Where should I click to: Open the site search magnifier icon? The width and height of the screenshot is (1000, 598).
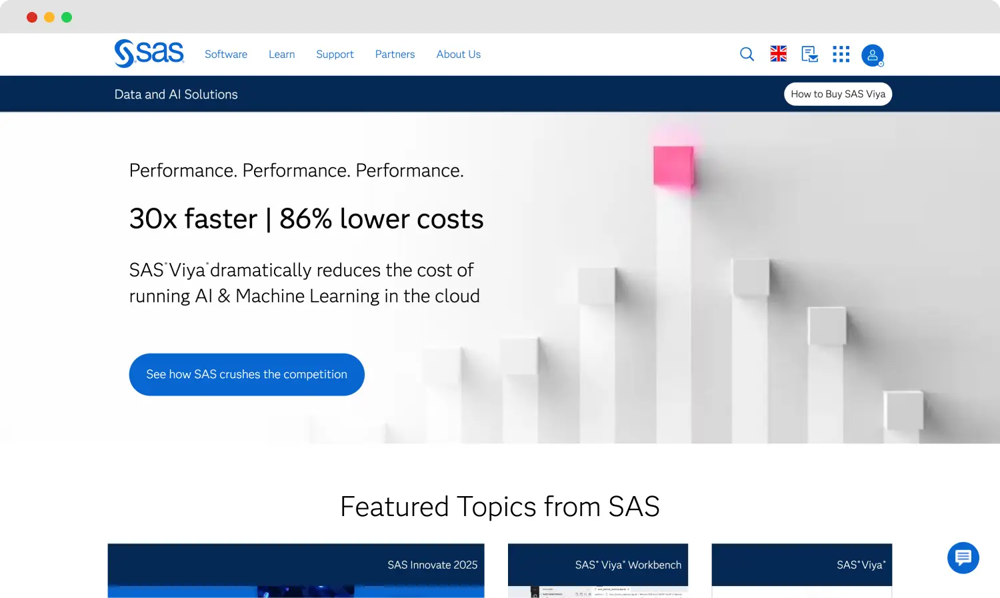coord(747,54)
